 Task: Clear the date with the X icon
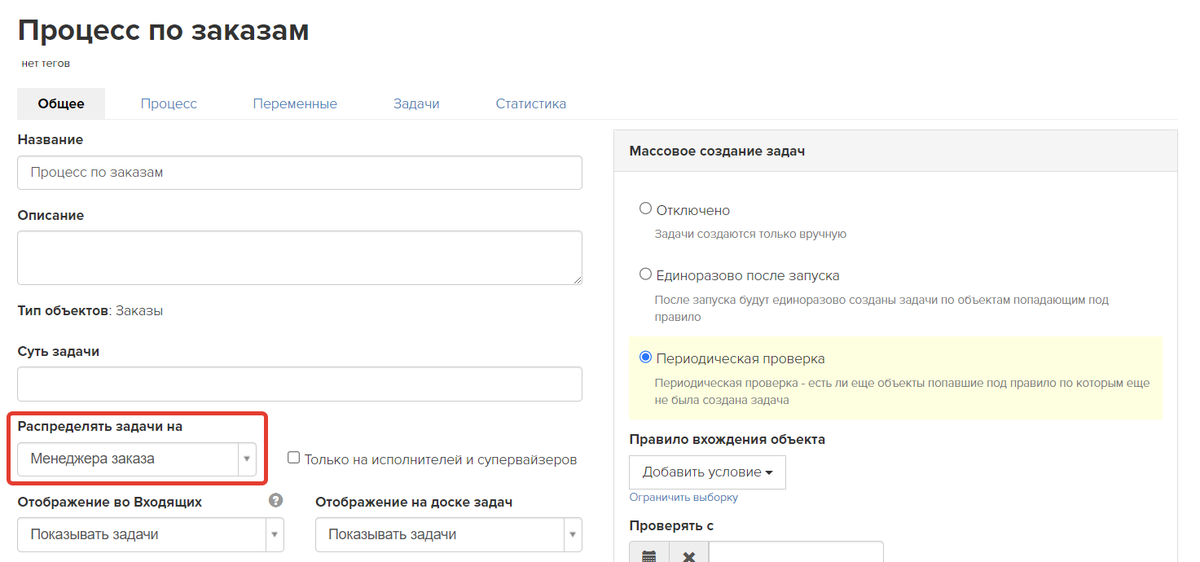[689, 555]
